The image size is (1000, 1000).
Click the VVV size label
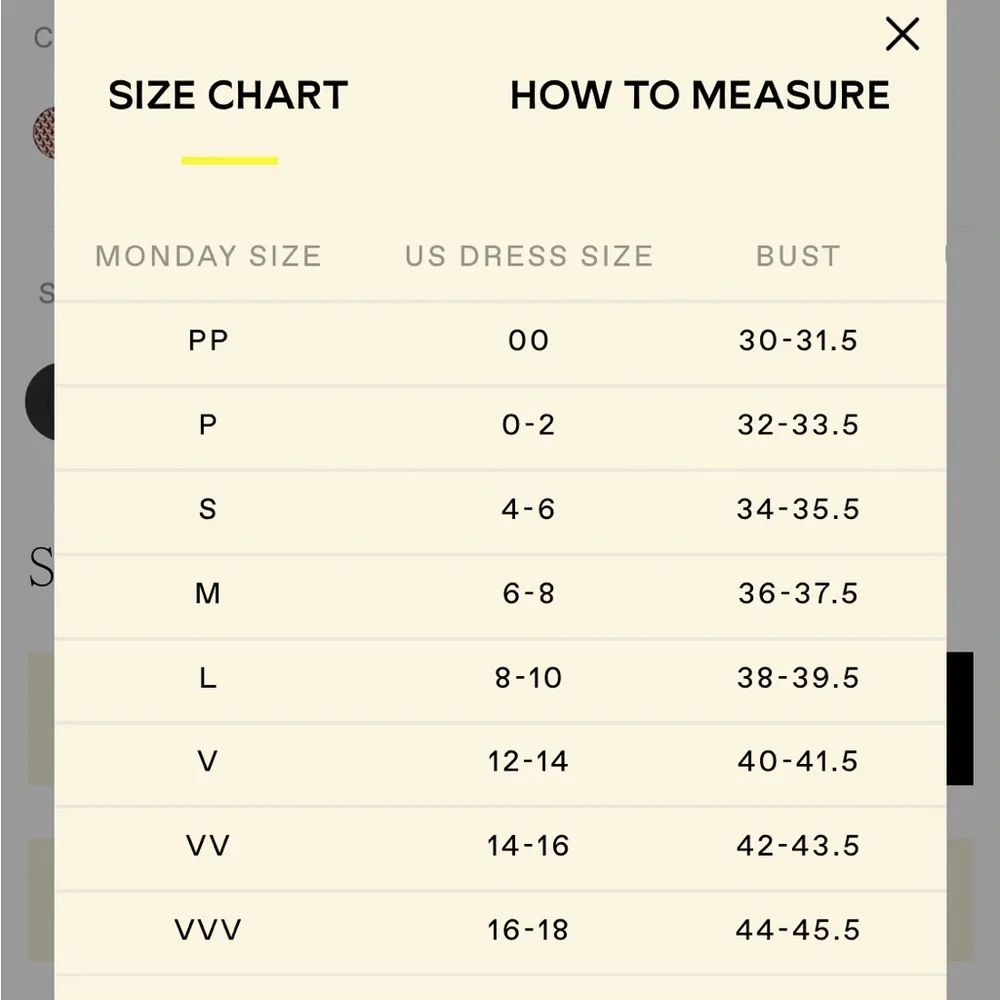[x=208, y=930]
